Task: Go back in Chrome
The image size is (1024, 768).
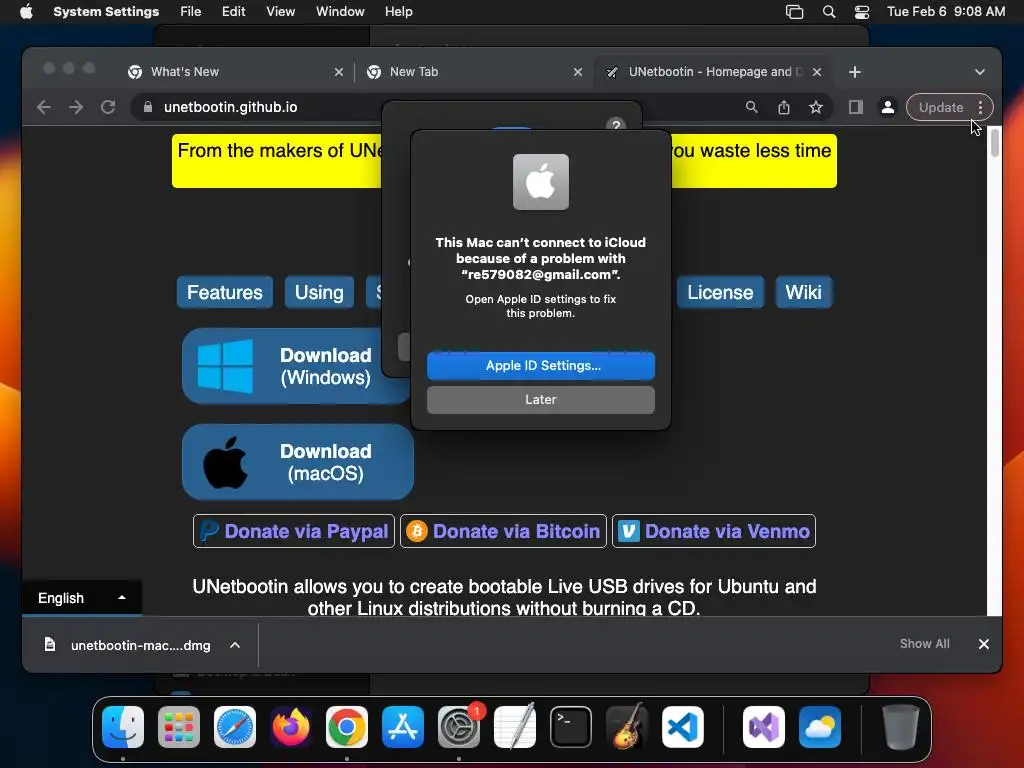Action: [44, 107]
